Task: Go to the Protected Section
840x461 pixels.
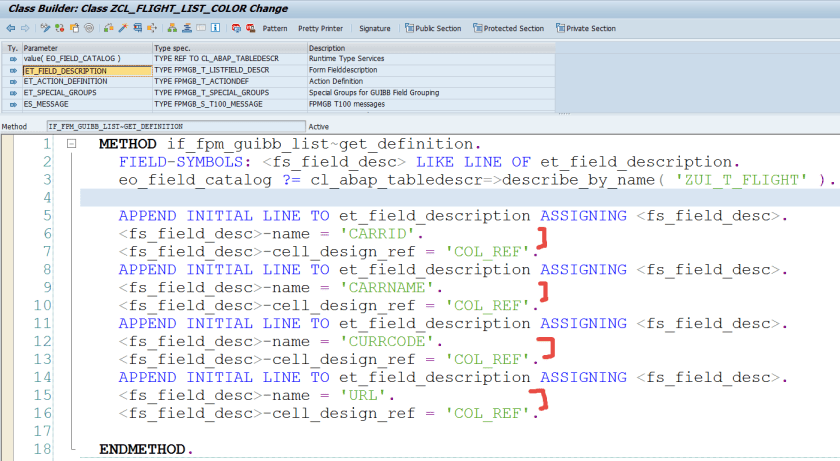Action: [509, 29]
